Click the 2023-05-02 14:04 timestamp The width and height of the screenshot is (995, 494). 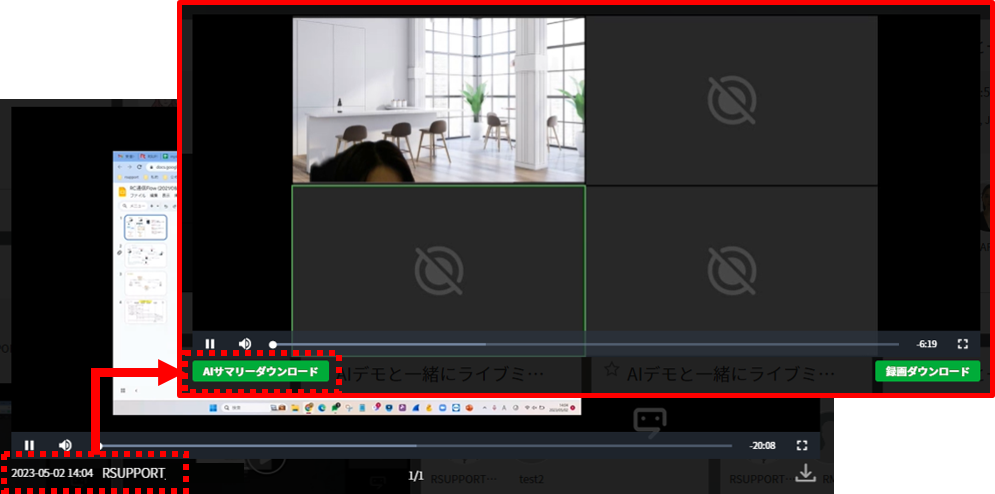[52, 473]
